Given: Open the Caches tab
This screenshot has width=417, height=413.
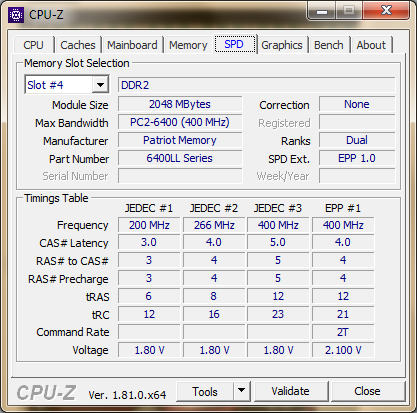Looking at the screenshot, I should pyautogui.click(x=78, y=45).
